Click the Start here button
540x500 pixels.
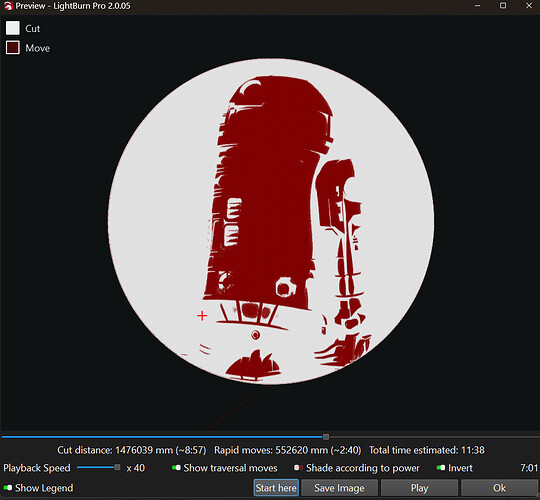click(276, 488)
